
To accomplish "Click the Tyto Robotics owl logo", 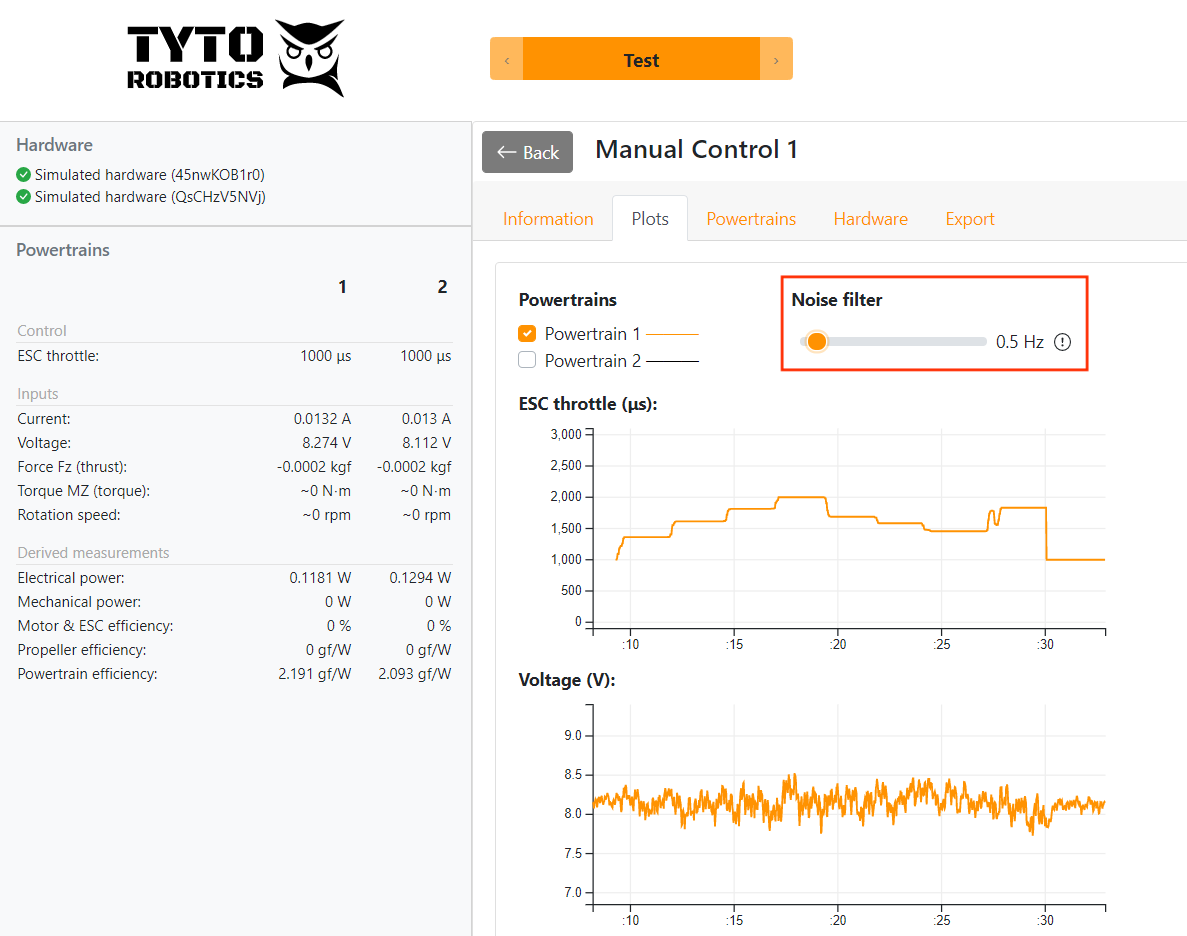I will click(x=310, y=58).
